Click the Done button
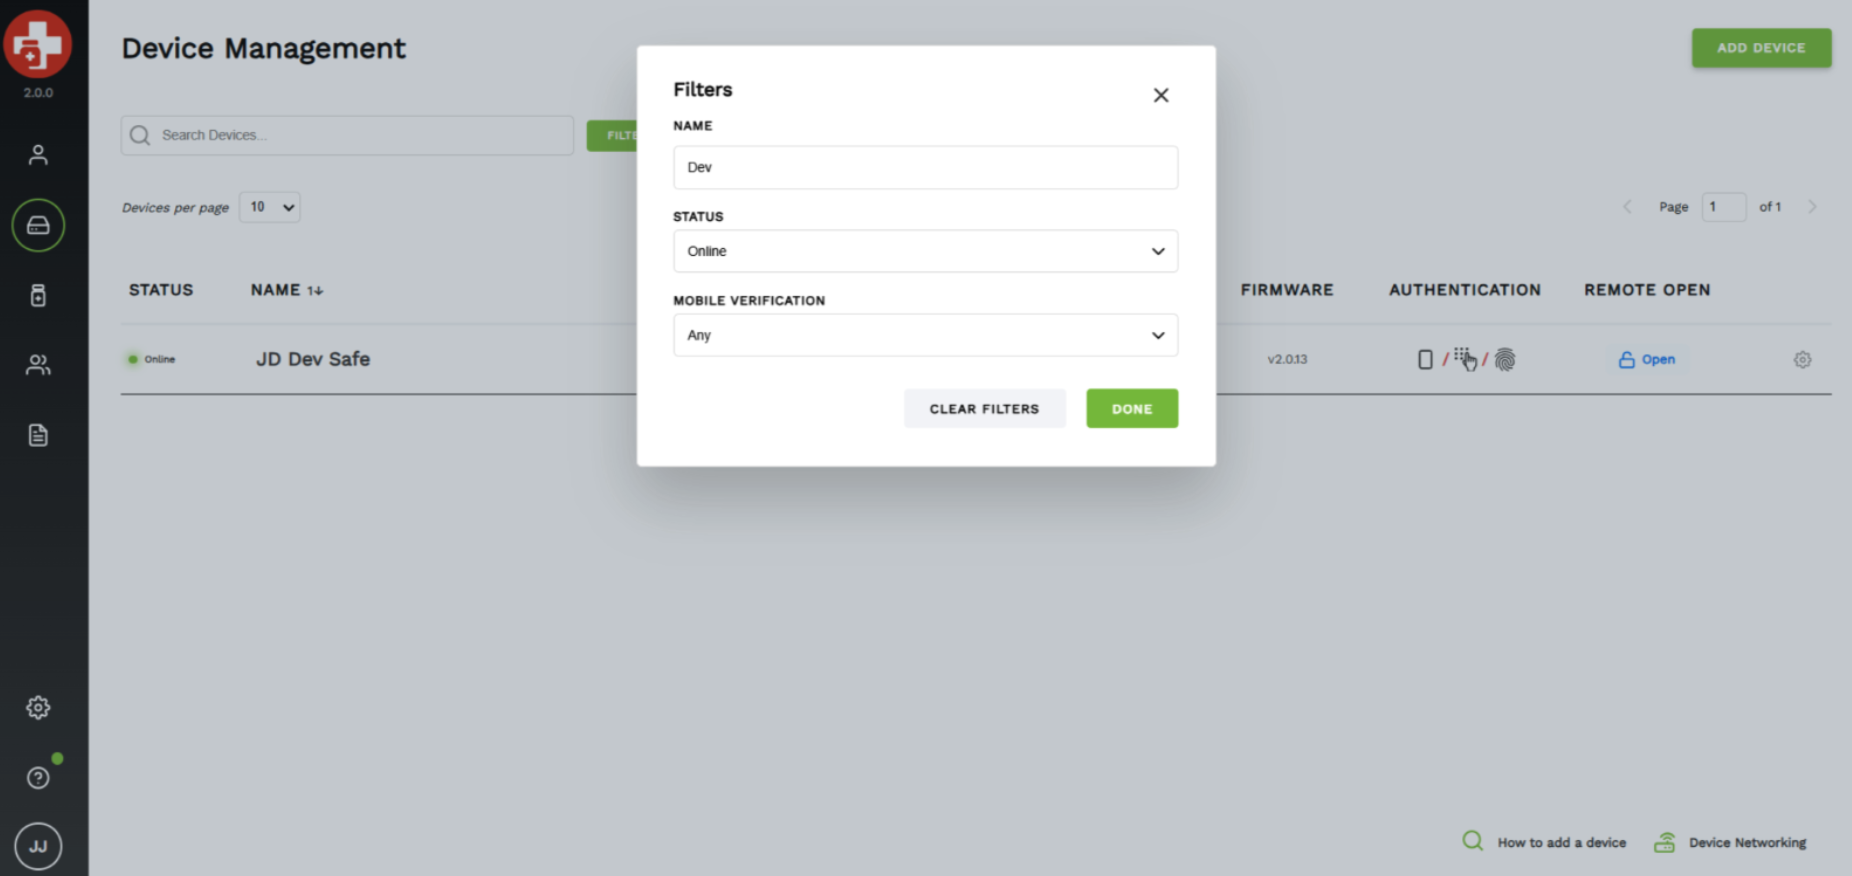The image size is (1852, 876). pos(1132,408)
